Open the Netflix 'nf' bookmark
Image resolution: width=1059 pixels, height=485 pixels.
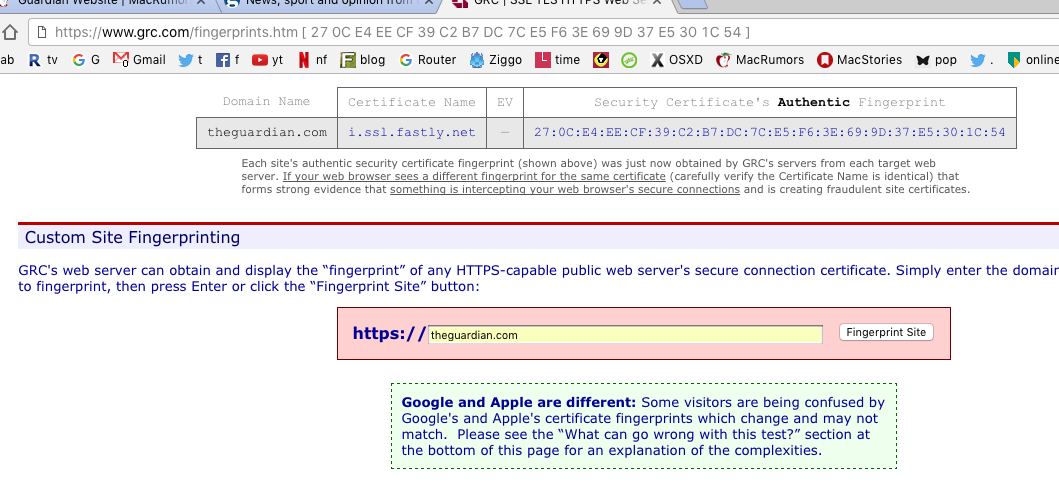(x=312, y=60)
